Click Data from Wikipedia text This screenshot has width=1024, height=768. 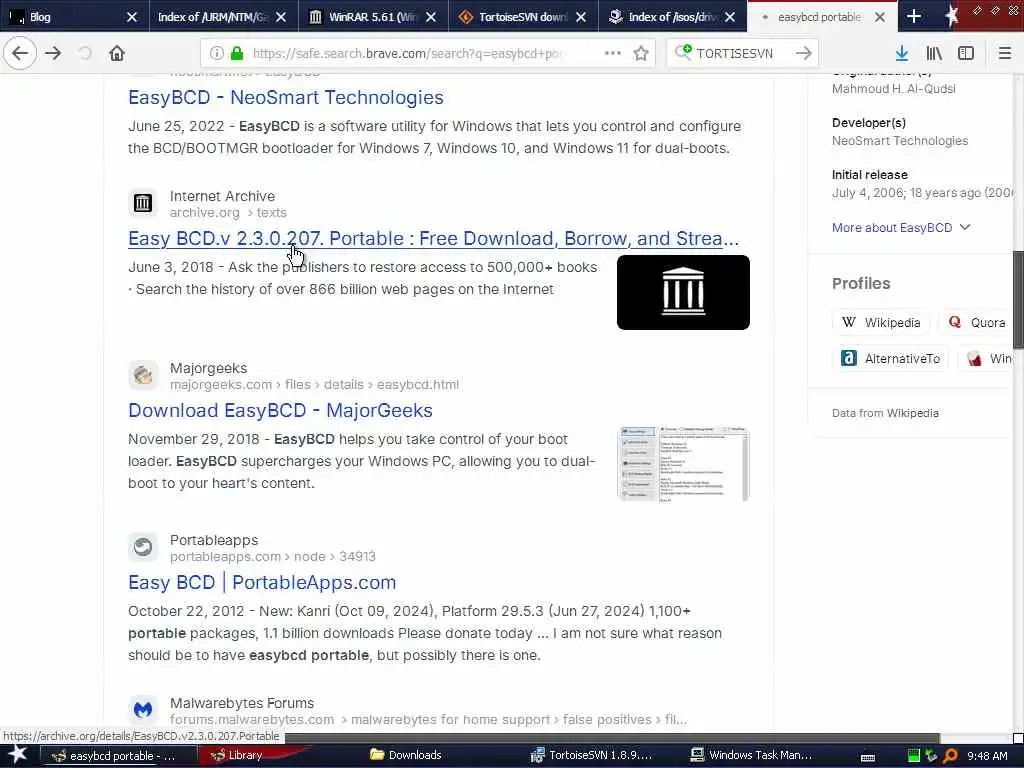(885, 413)
